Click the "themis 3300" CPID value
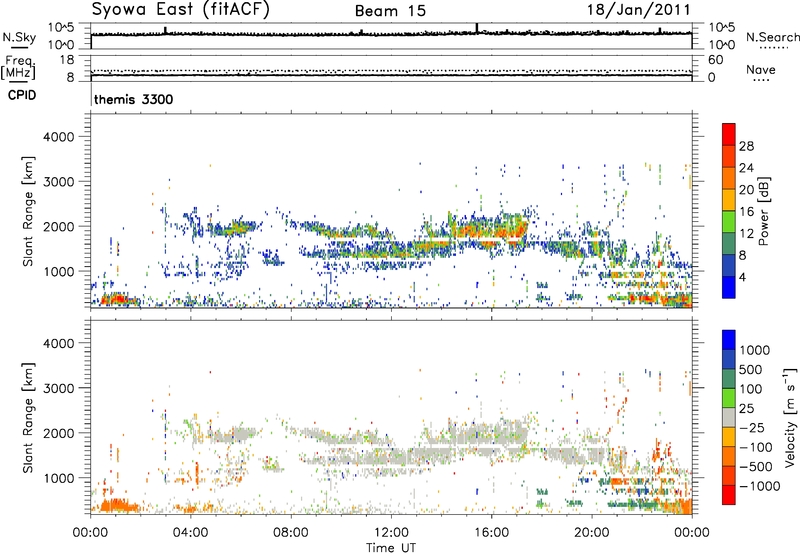Viewport: 800px width, 554px height. (x=134, y=99)
